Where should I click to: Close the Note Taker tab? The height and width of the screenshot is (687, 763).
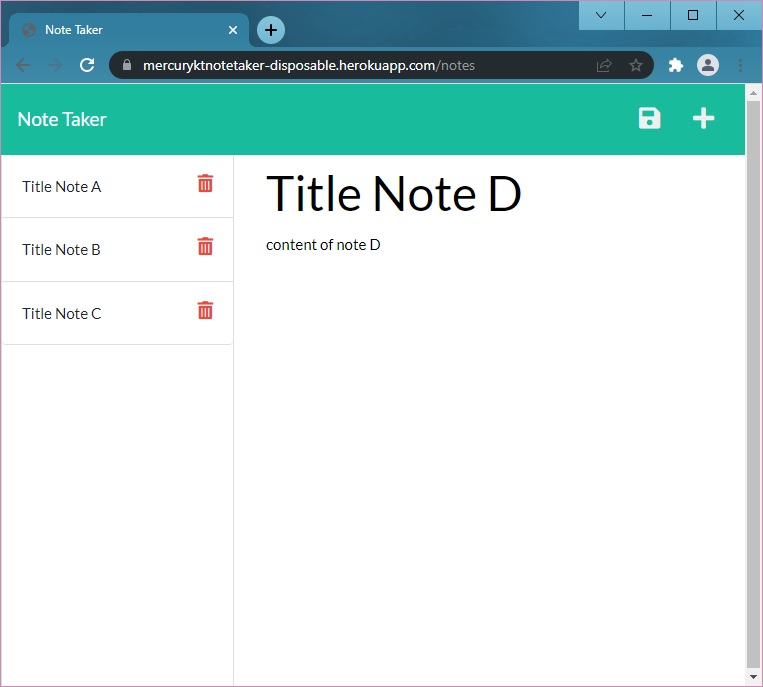click(233, 30)
